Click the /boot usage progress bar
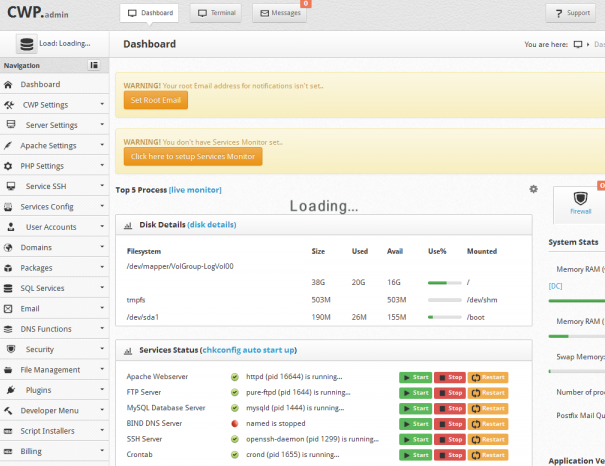Viewport: 605px width, 466px height. (x=444, y=317)
